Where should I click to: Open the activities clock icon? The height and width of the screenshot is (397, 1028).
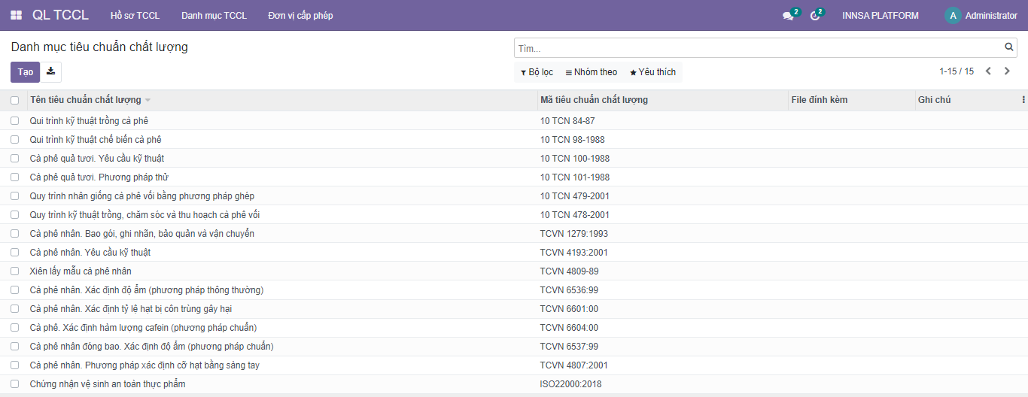(815, 16)
